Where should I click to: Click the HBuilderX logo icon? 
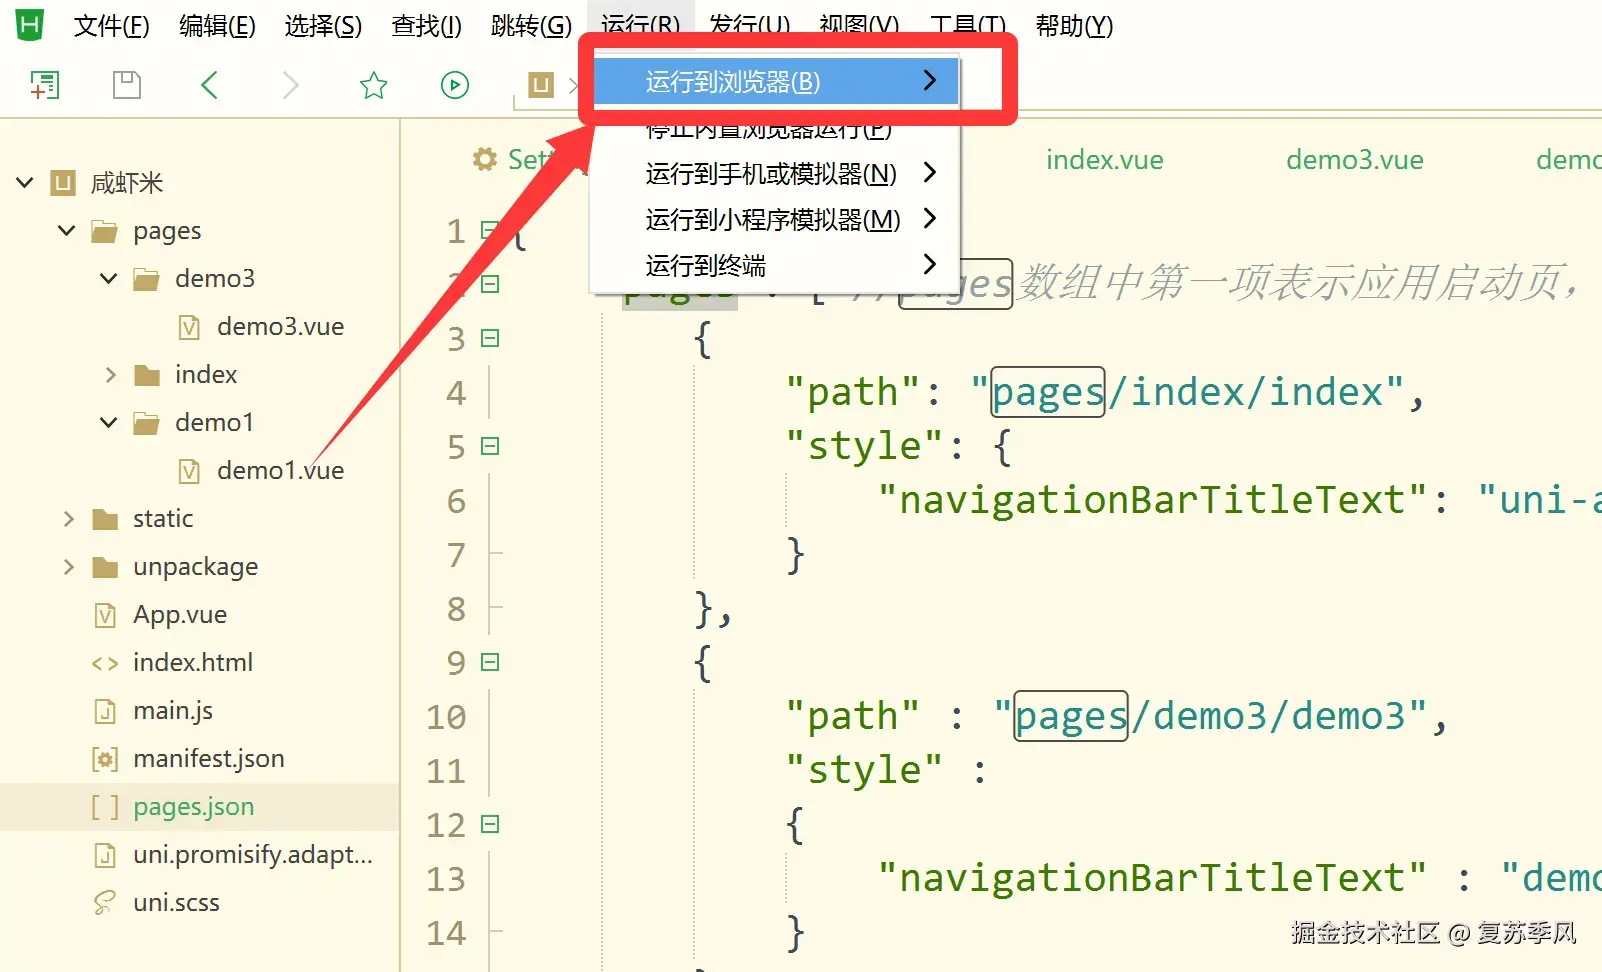tap(30, 24)
